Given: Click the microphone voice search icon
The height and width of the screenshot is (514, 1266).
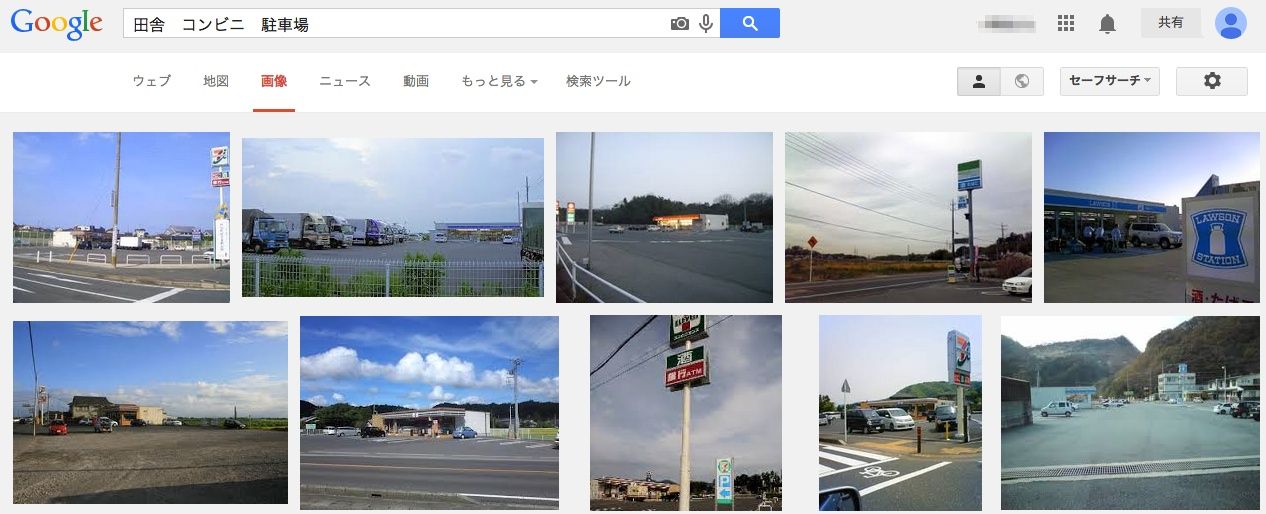Looking at the screenshot, I should 706,23.
